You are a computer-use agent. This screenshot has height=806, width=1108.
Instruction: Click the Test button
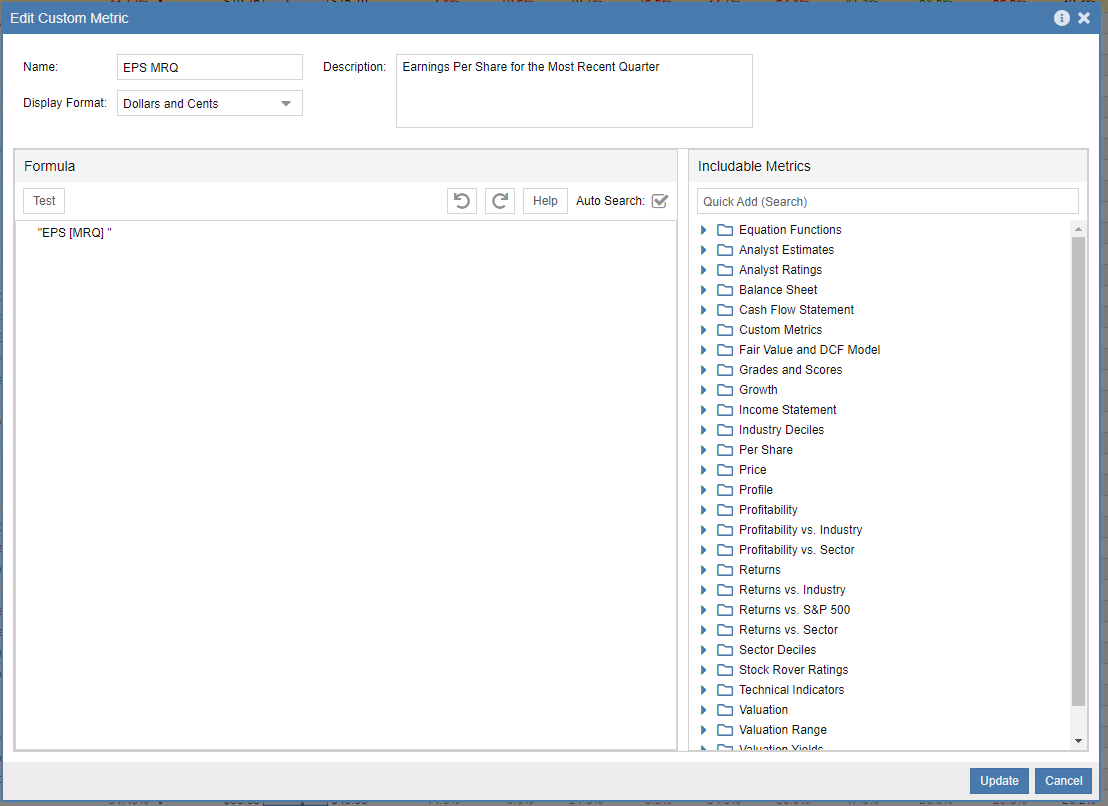pyautogui.click(x=43, y=200)
